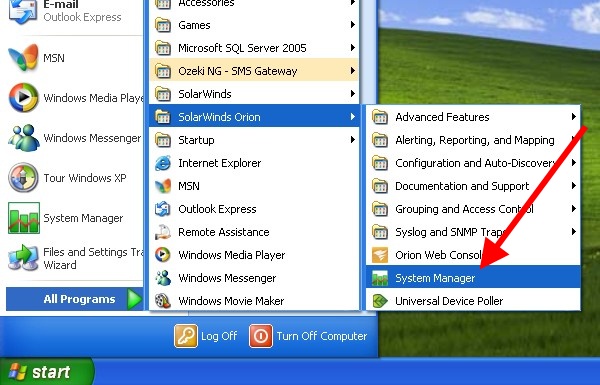Image resolution: width=600 pixels, height=385 pixels.
Task: Expand the Startup submenu arrow
Action: [352, 140]
